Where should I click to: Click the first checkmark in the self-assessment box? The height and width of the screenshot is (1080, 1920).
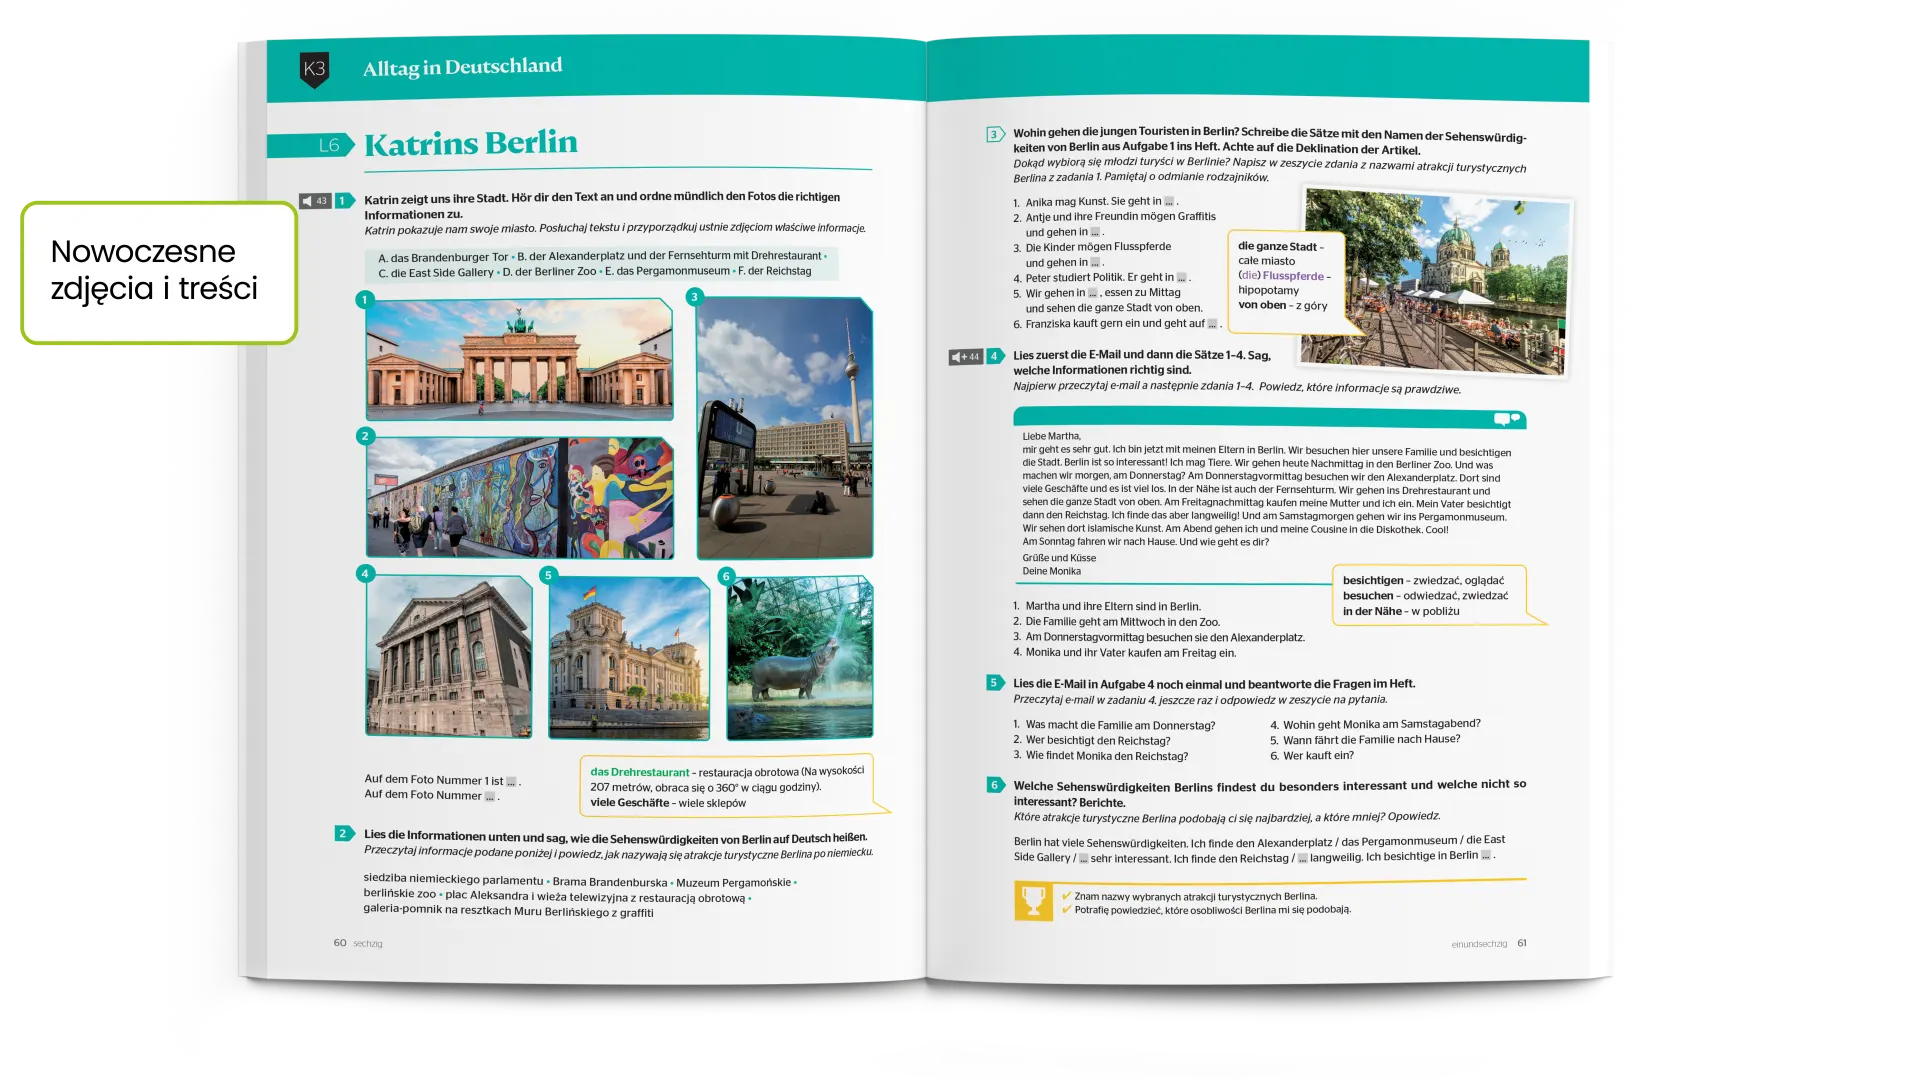[x=1067, y=896]
